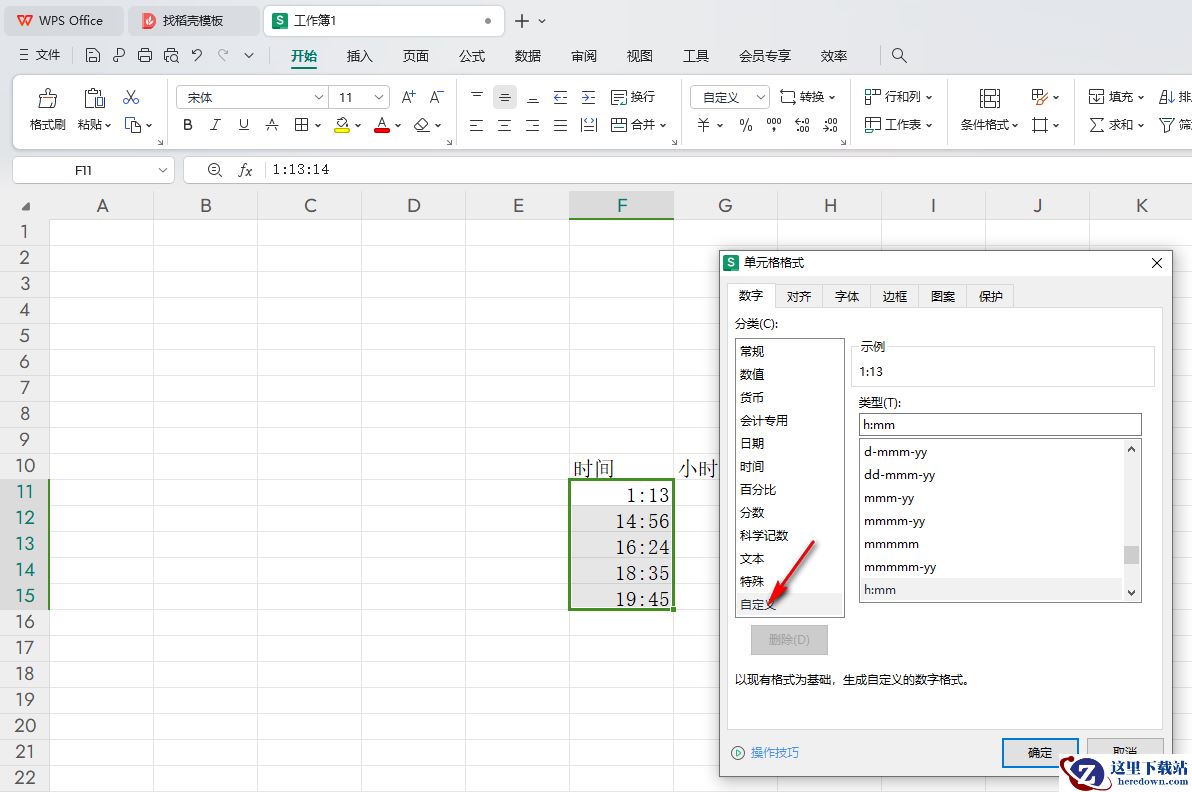The image size is (1192, 792).
Task: Click the Print Preview icon
Action: 171,55
